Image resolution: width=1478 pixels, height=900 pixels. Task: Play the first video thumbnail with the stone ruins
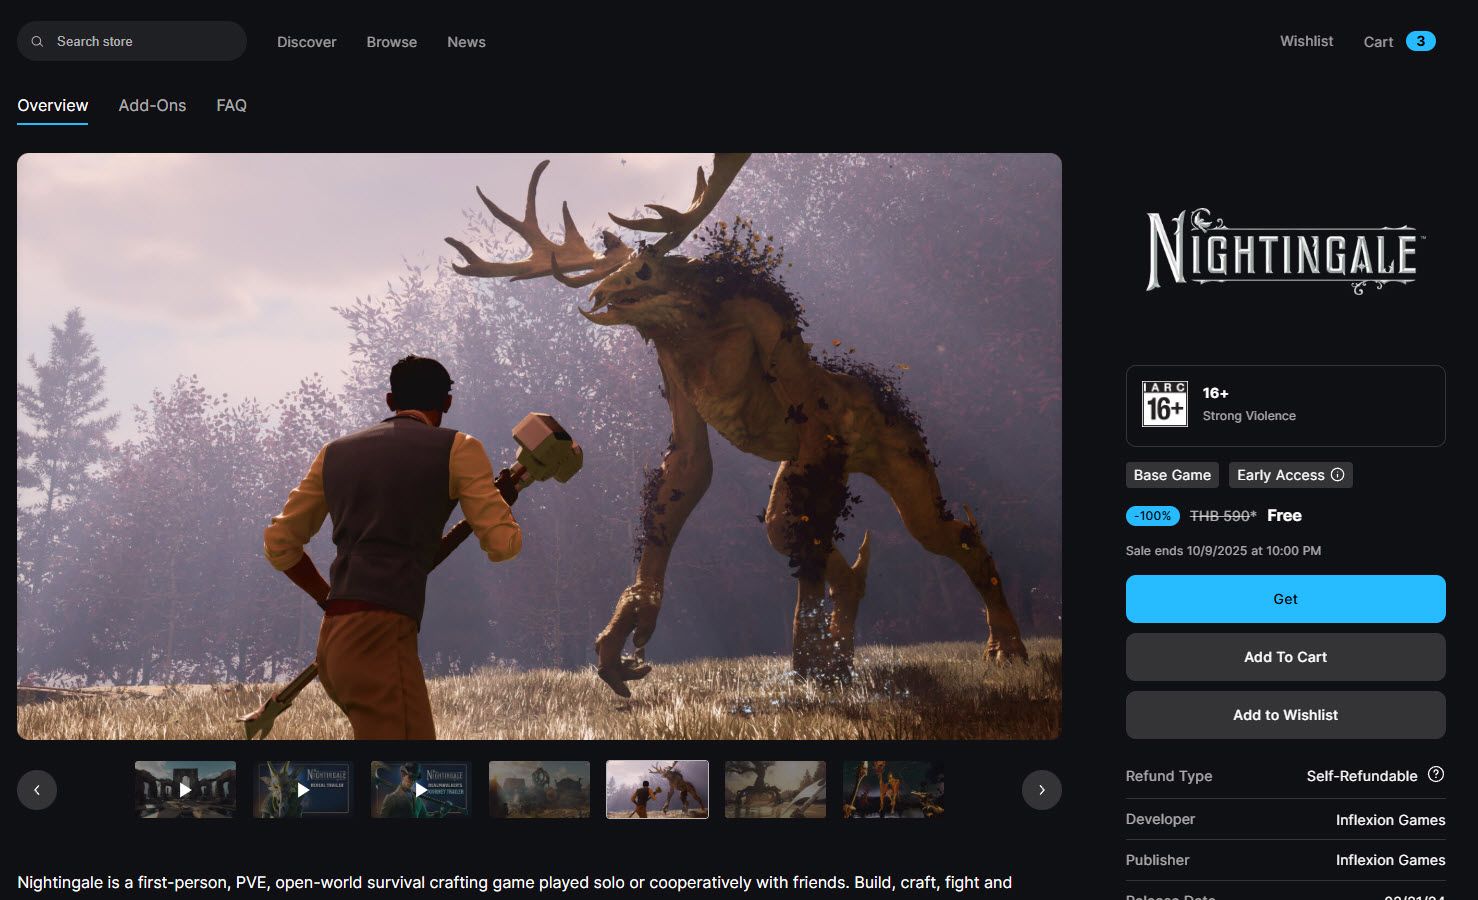click(186, 790)
